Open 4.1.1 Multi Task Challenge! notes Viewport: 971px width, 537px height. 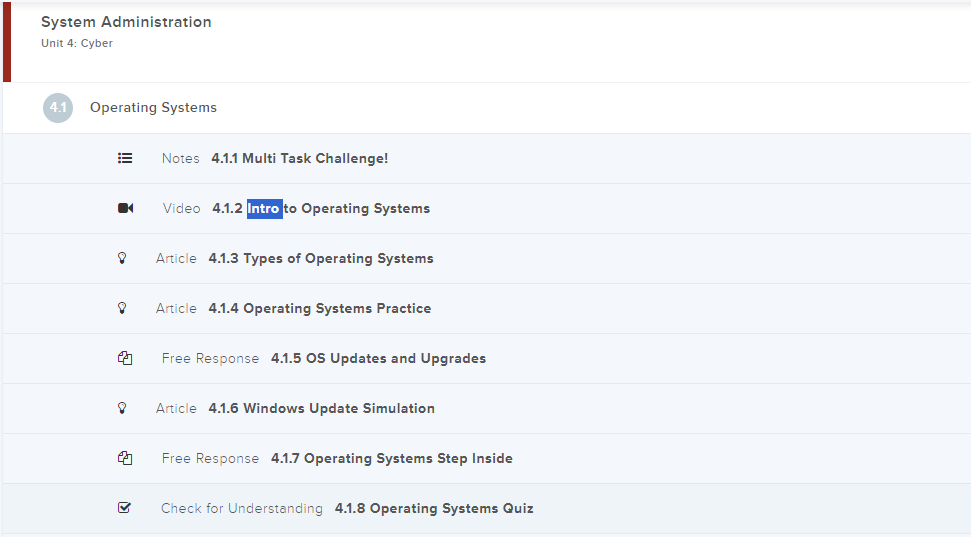299,158
